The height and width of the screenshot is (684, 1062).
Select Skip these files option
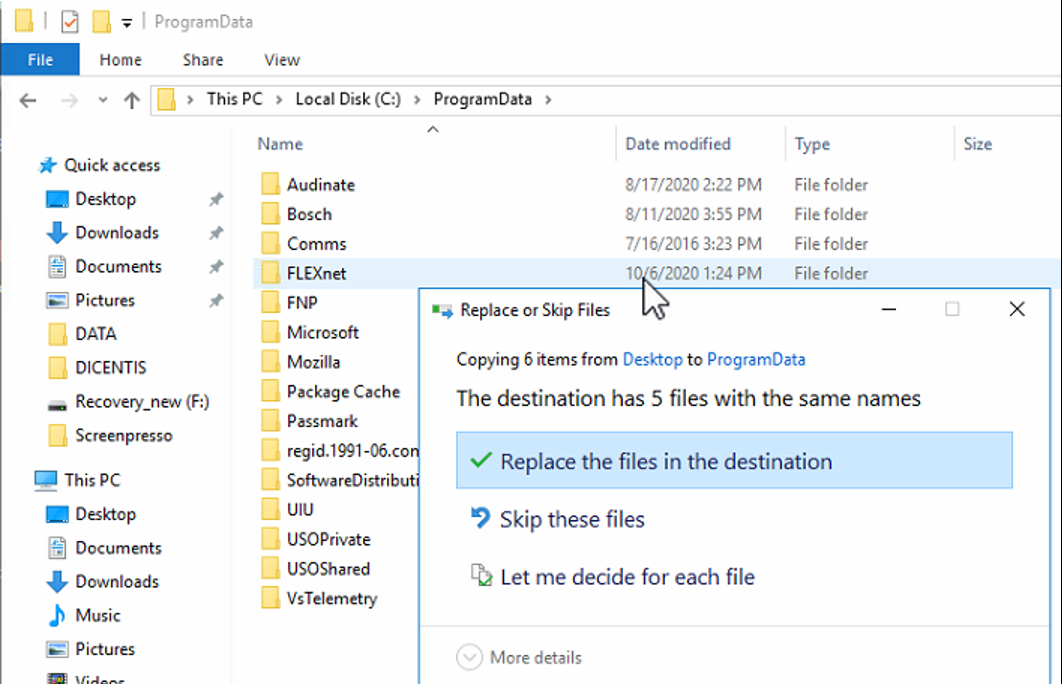[572, 519]
